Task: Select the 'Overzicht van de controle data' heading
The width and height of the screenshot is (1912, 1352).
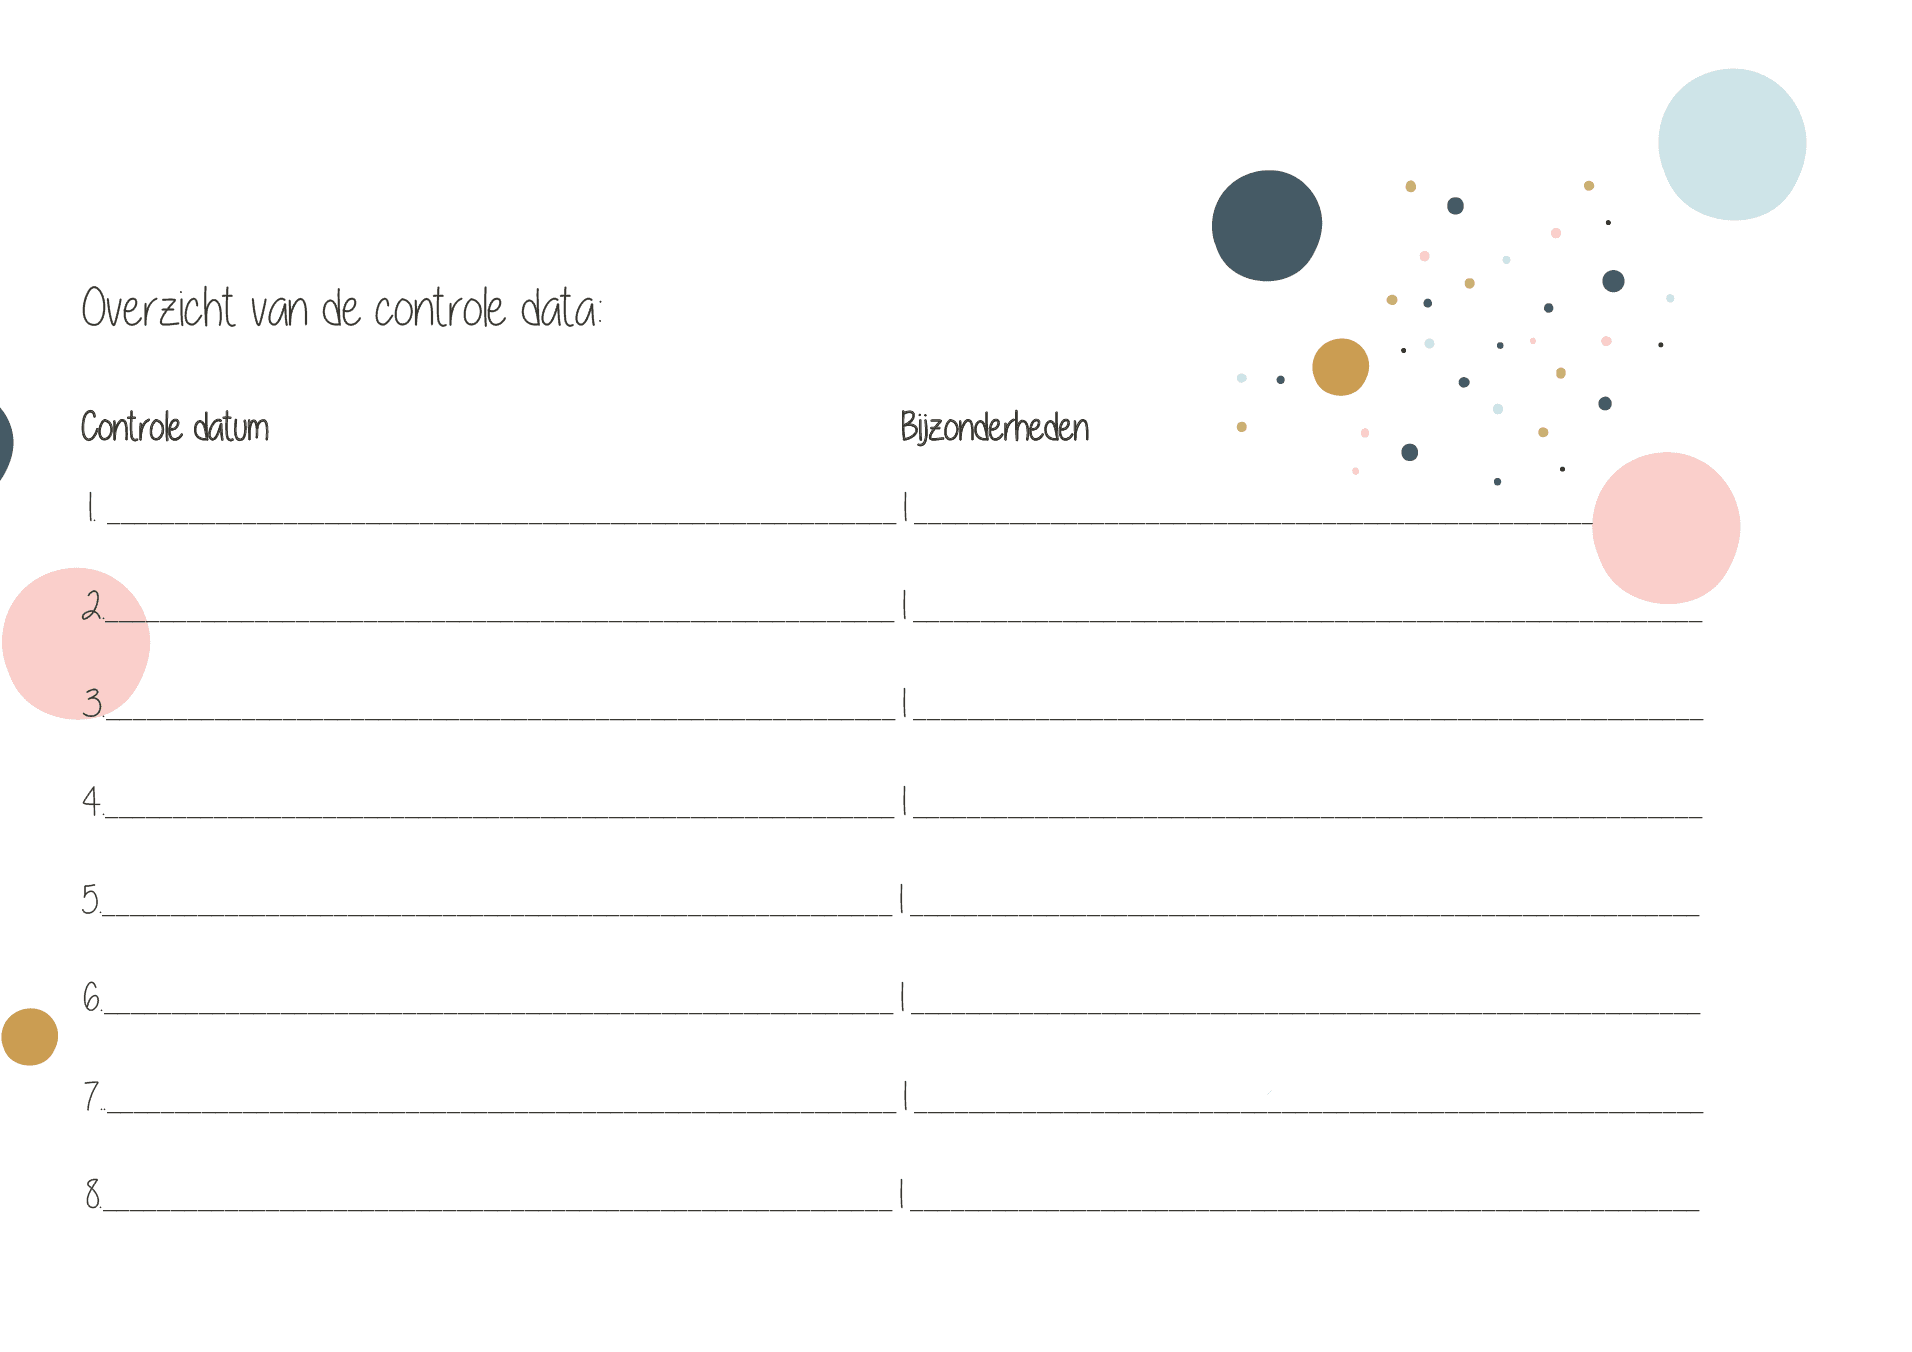Action: point(341,308)
